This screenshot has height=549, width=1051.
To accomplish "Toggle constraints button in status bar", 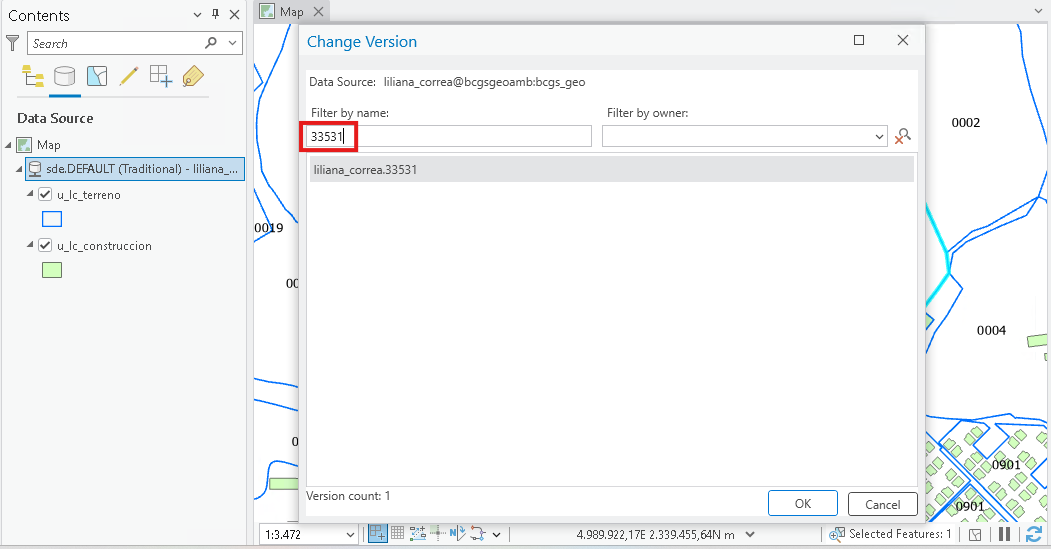I will tap(418, 534).
